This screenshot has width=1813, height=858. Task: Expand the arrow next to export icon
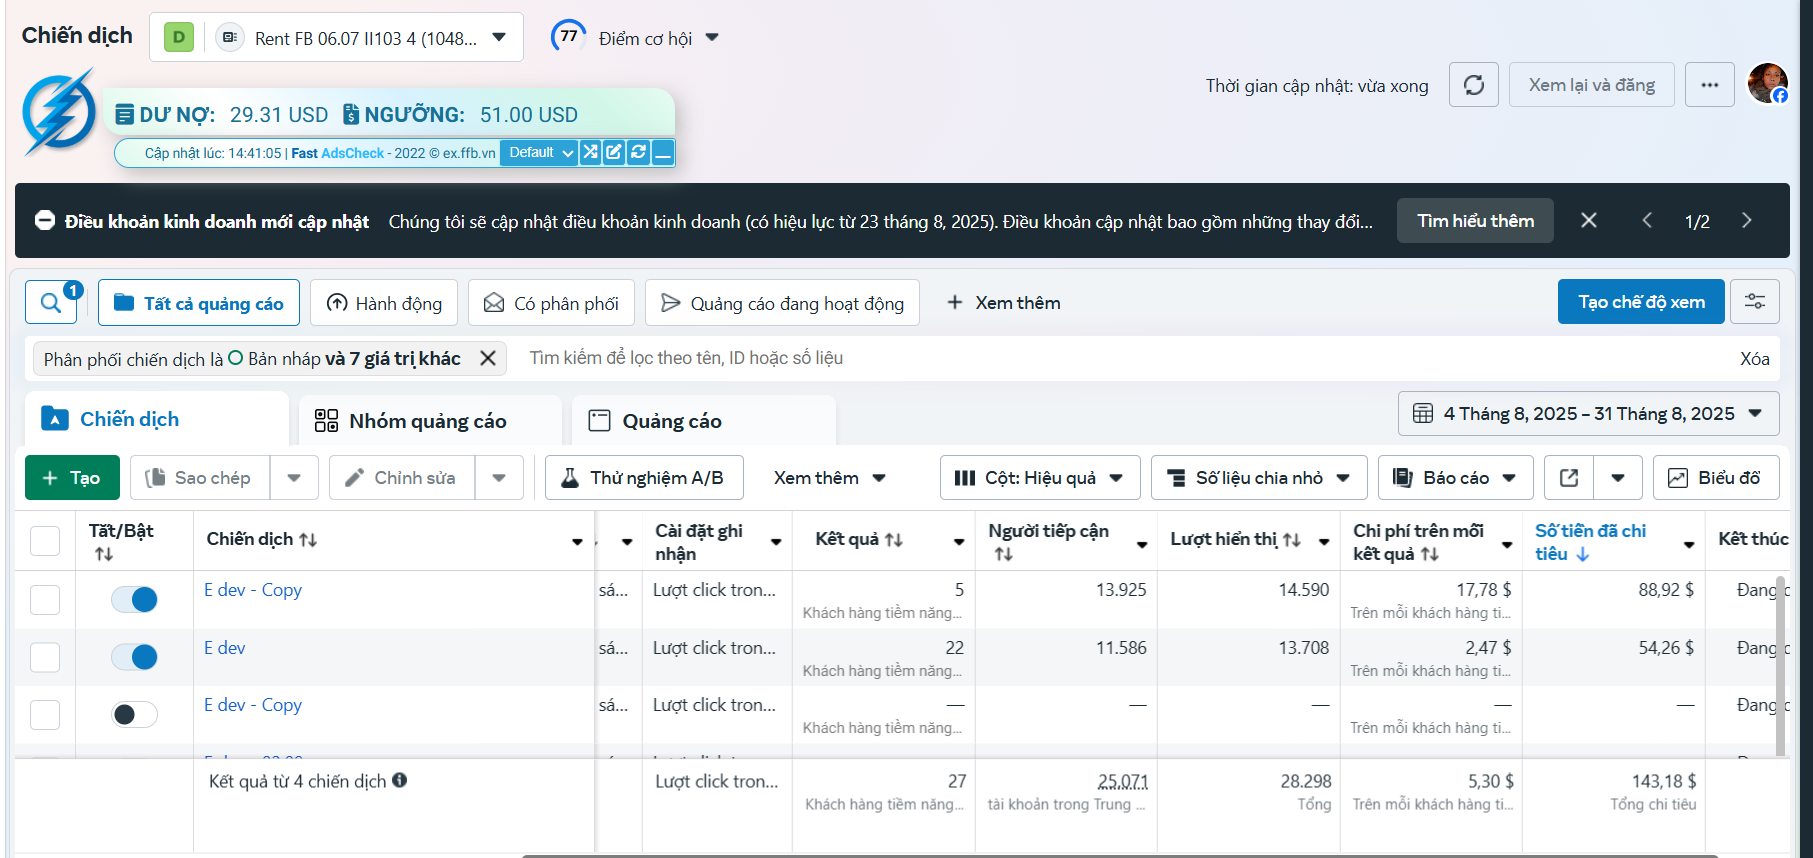pyautogui.click(x=1618, y=478)
